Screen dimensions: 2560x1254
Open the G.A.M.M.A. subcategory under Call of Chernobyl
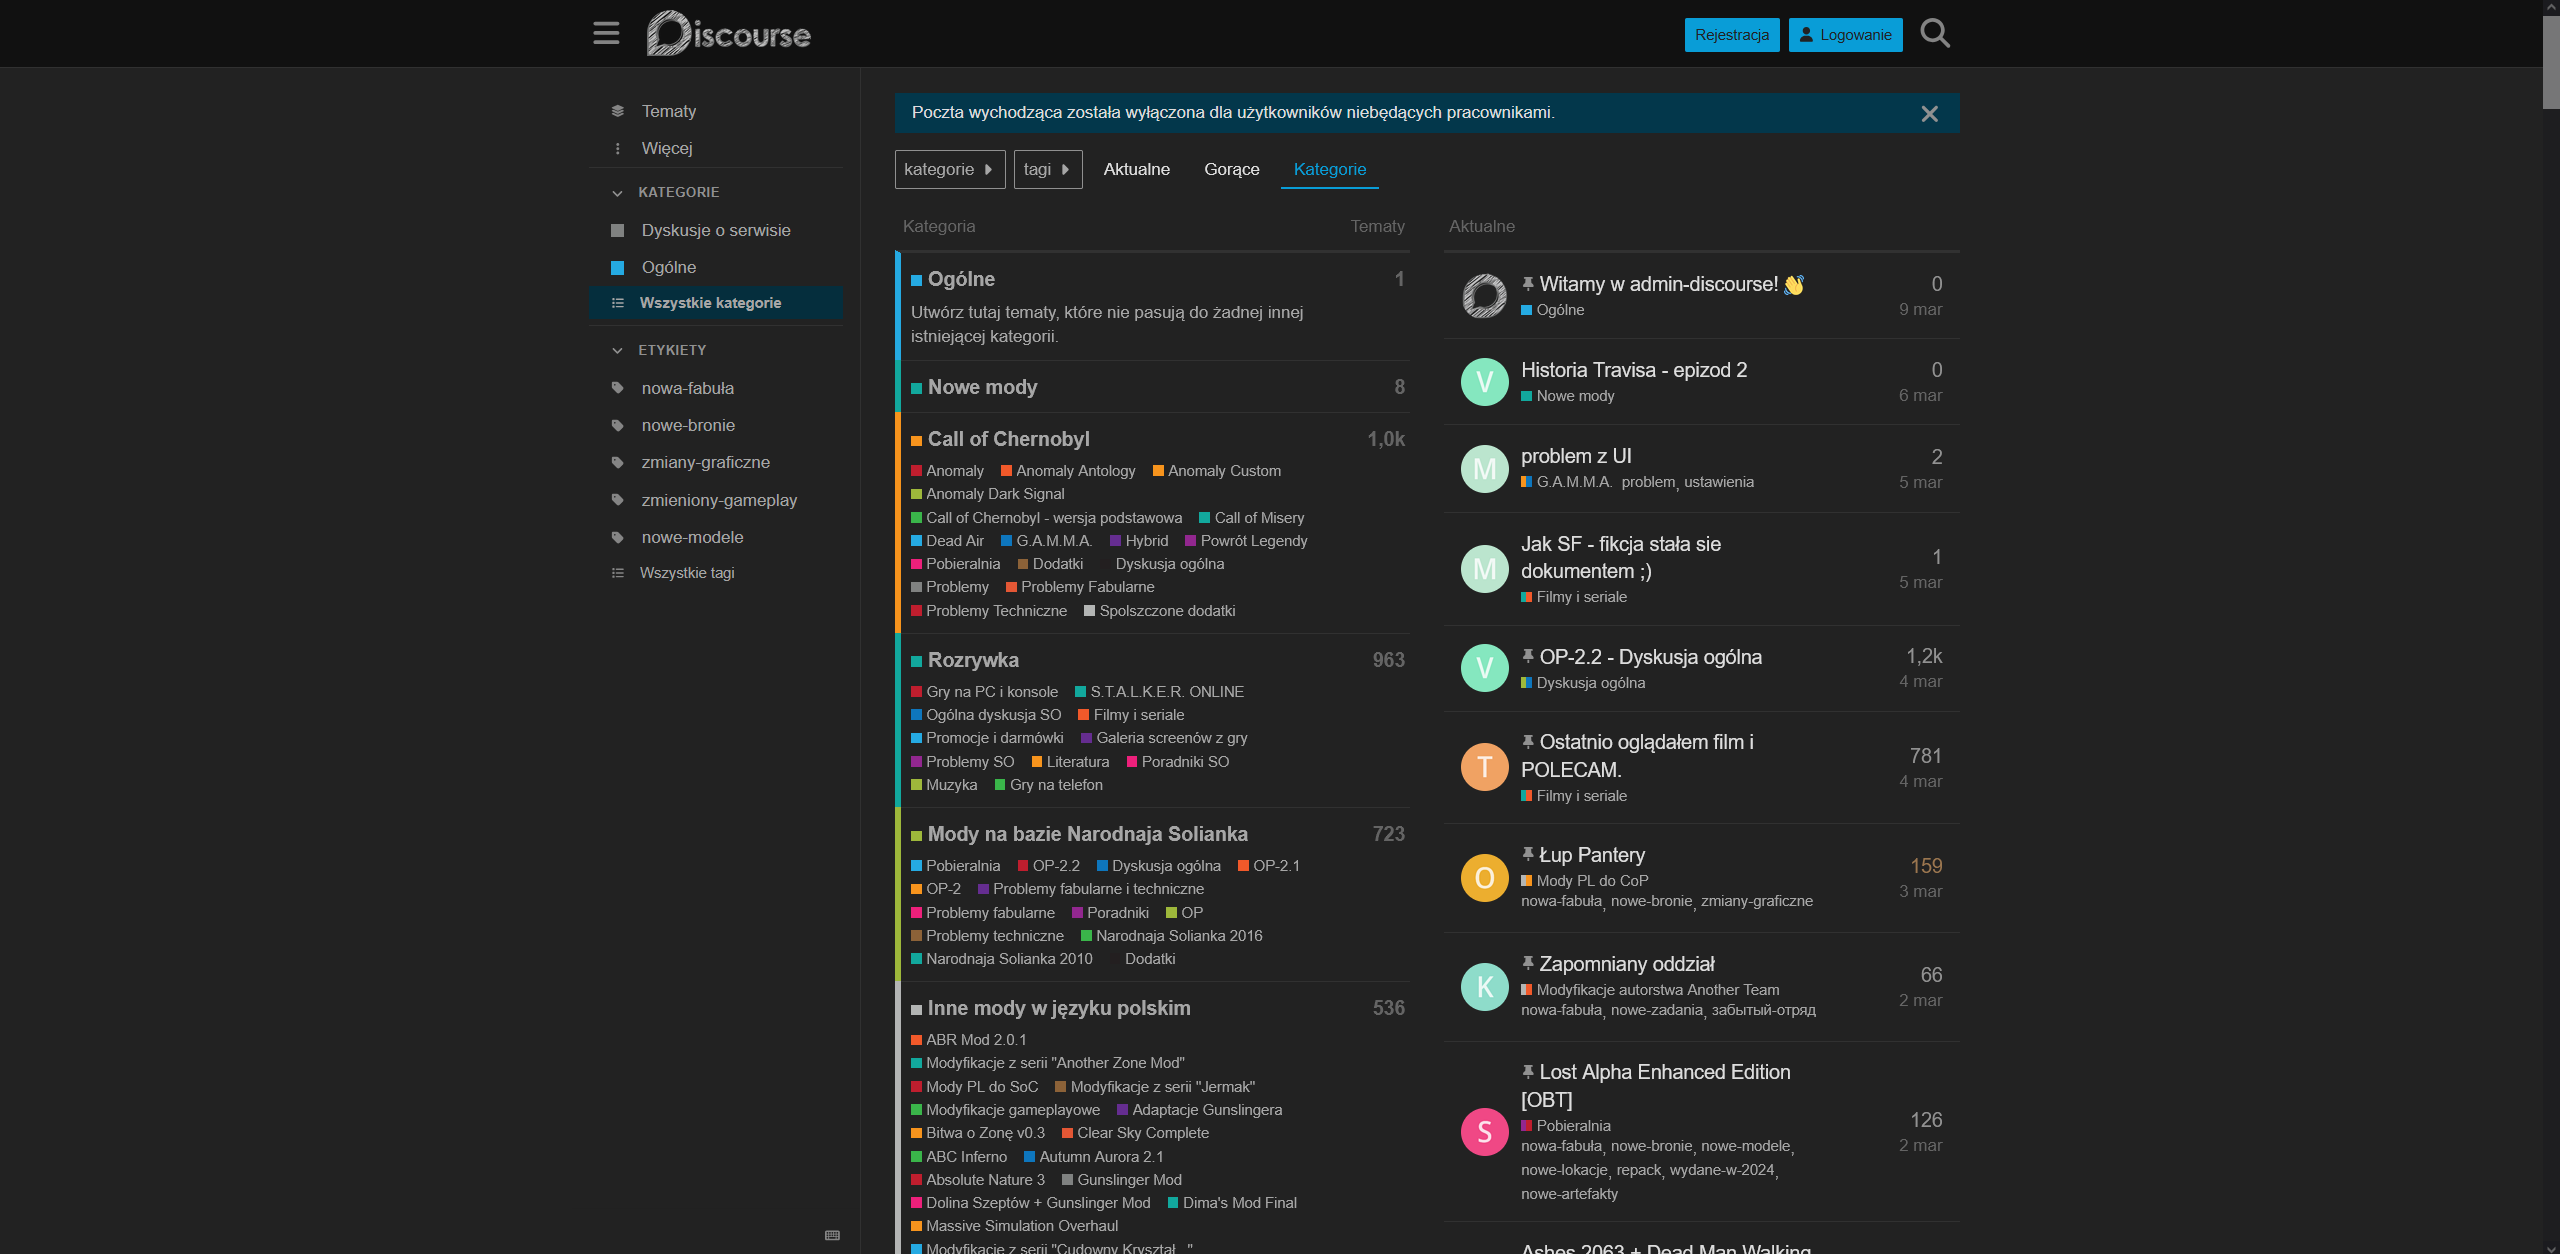click(1053, 541)
